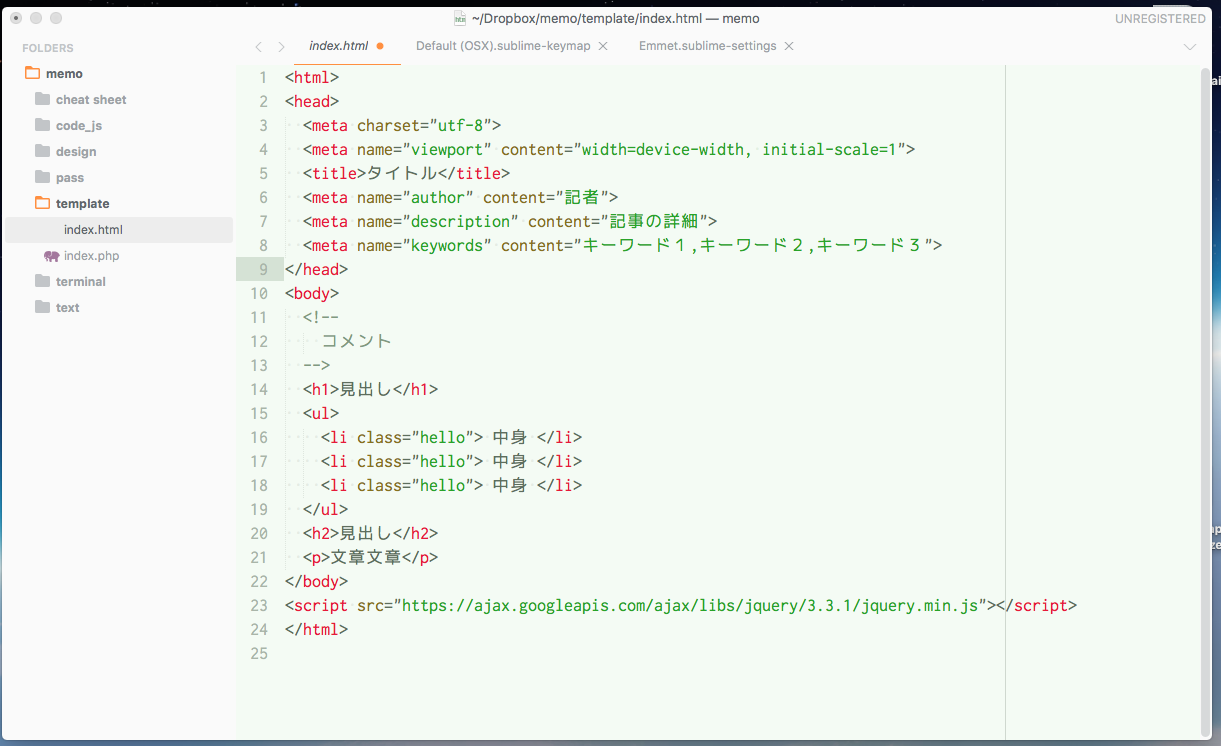1221x746 pixels.
Task: Click the index.php file icon
Action: point(52,255)
